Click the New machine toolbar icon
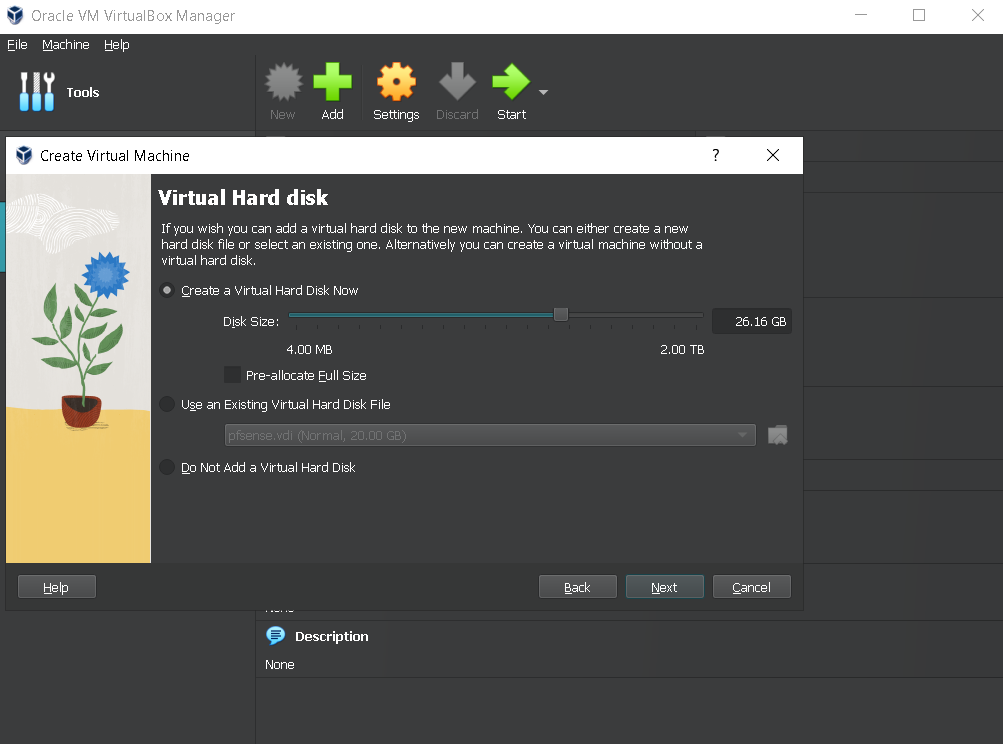Image resolution: width=1003 pixels, height=744 pixels. [x=283, y=82]
